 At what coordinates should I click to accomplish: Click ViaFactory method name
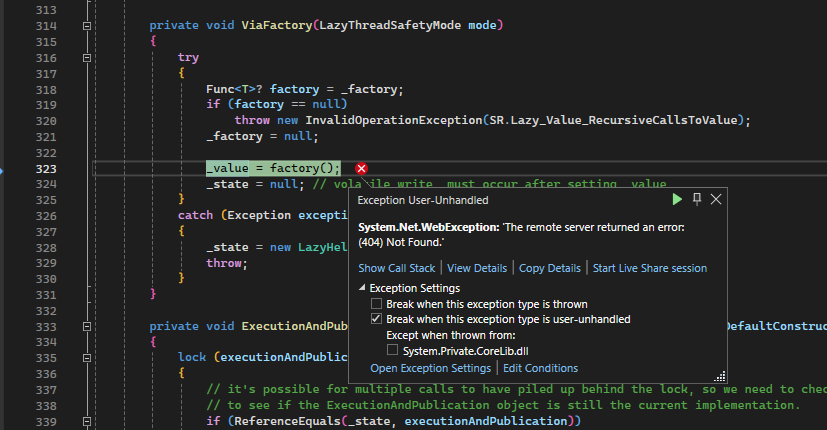point(277,25)
